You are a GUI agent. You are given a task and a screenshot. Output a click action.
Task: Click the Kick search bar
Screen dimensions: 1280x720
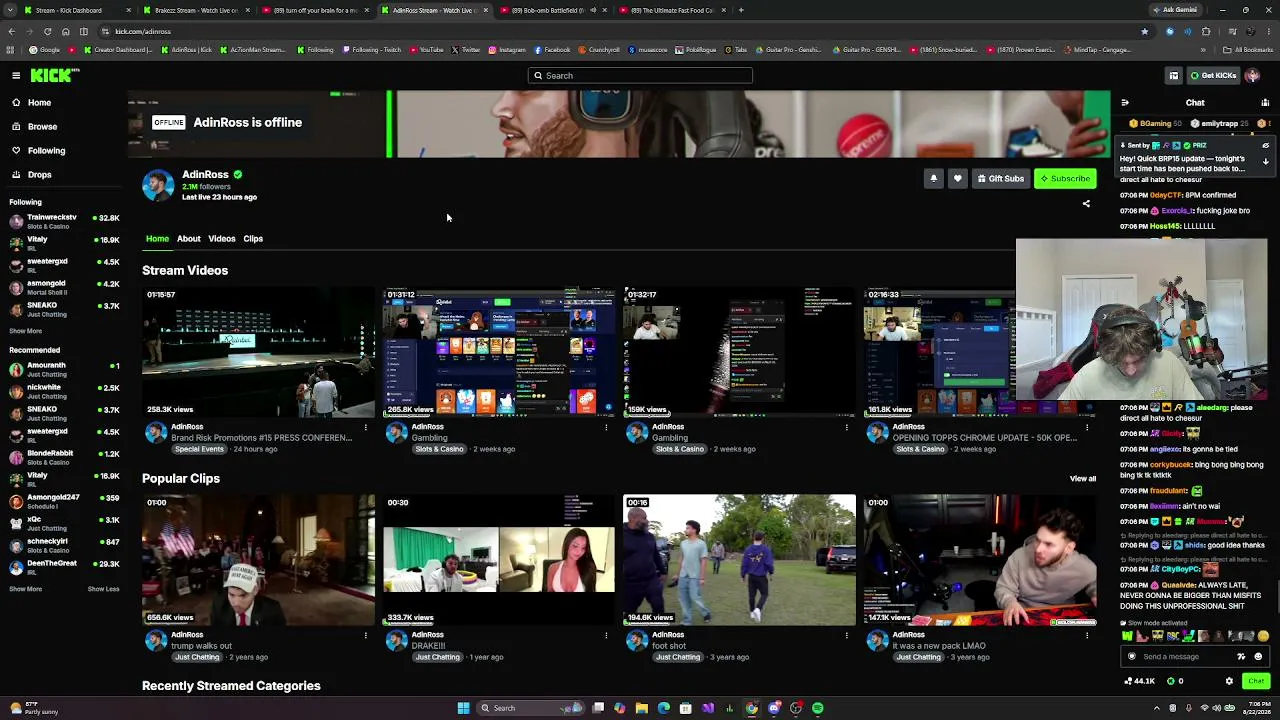[x=640, y=75]
